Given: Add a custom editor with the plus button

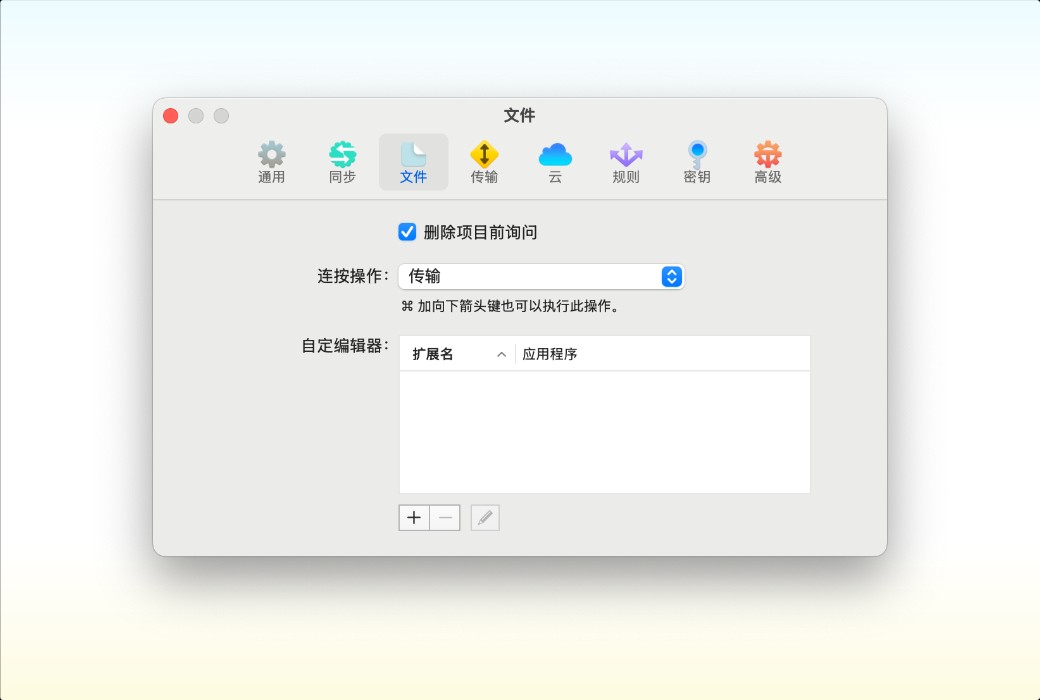Looking at the screenshot, I should [414, 517].
